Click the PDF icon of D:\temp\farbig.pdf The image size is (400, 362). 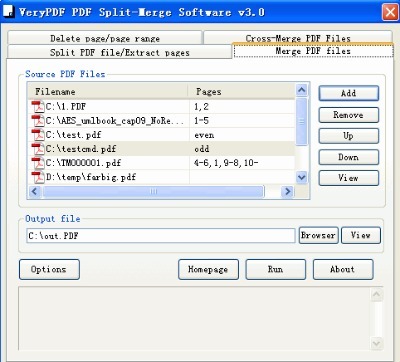[x=38, y=177]
